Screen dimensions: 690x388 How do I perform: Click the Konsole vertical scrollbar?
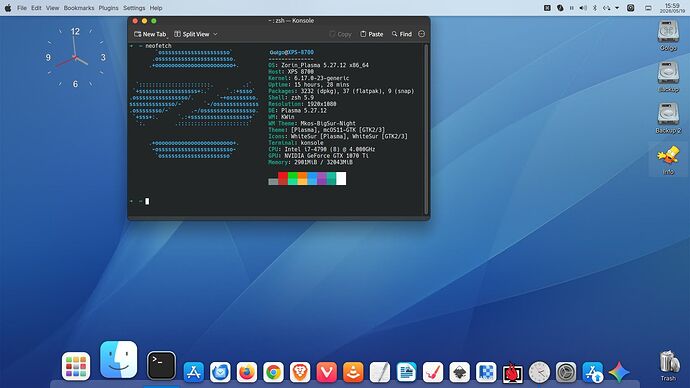tap(426, 129)
